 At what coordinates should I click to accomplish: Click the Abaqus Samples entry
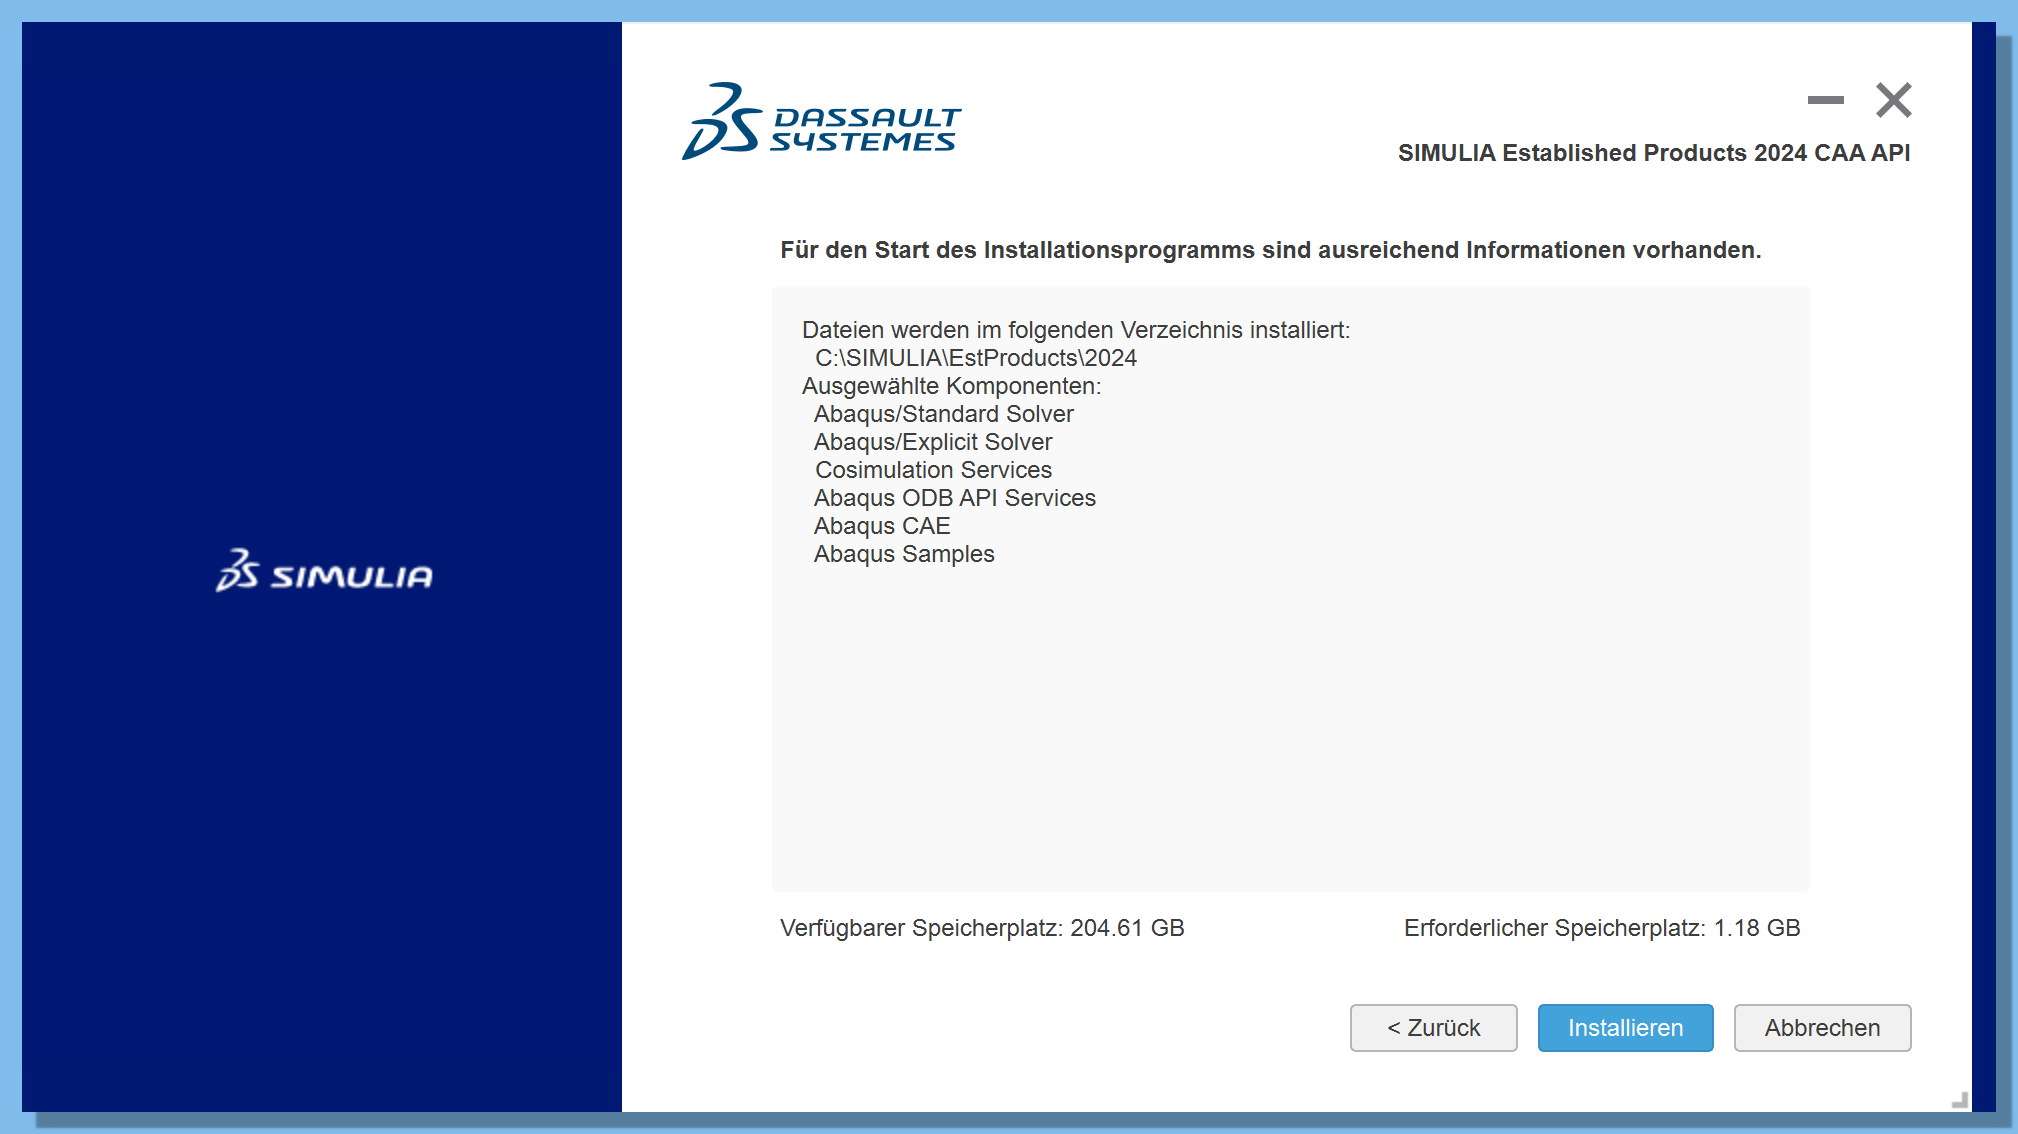tap(903, 554)
